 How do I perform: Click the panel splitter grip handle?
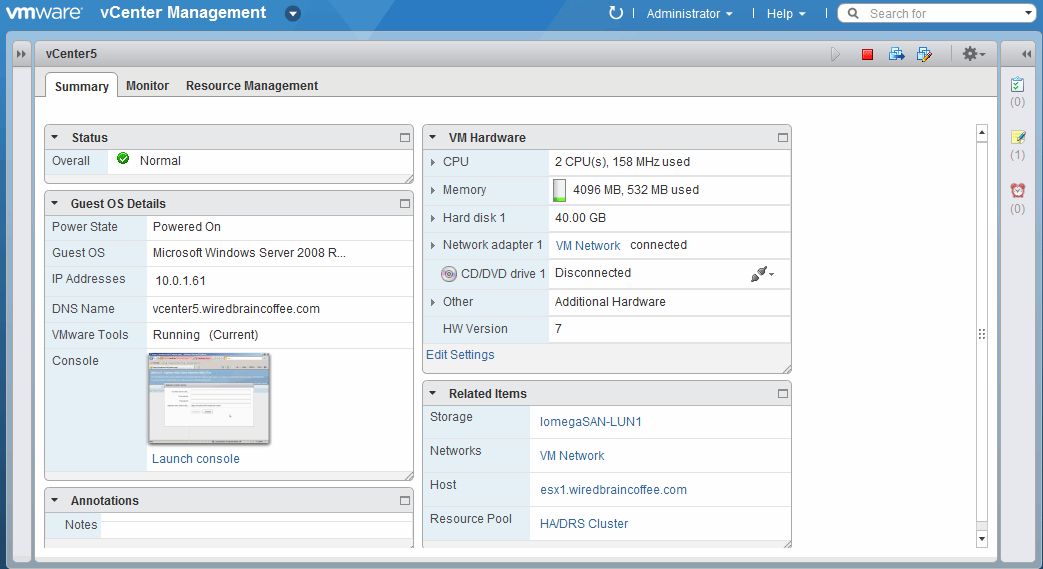pyautogui.click(x=982, y=334)
